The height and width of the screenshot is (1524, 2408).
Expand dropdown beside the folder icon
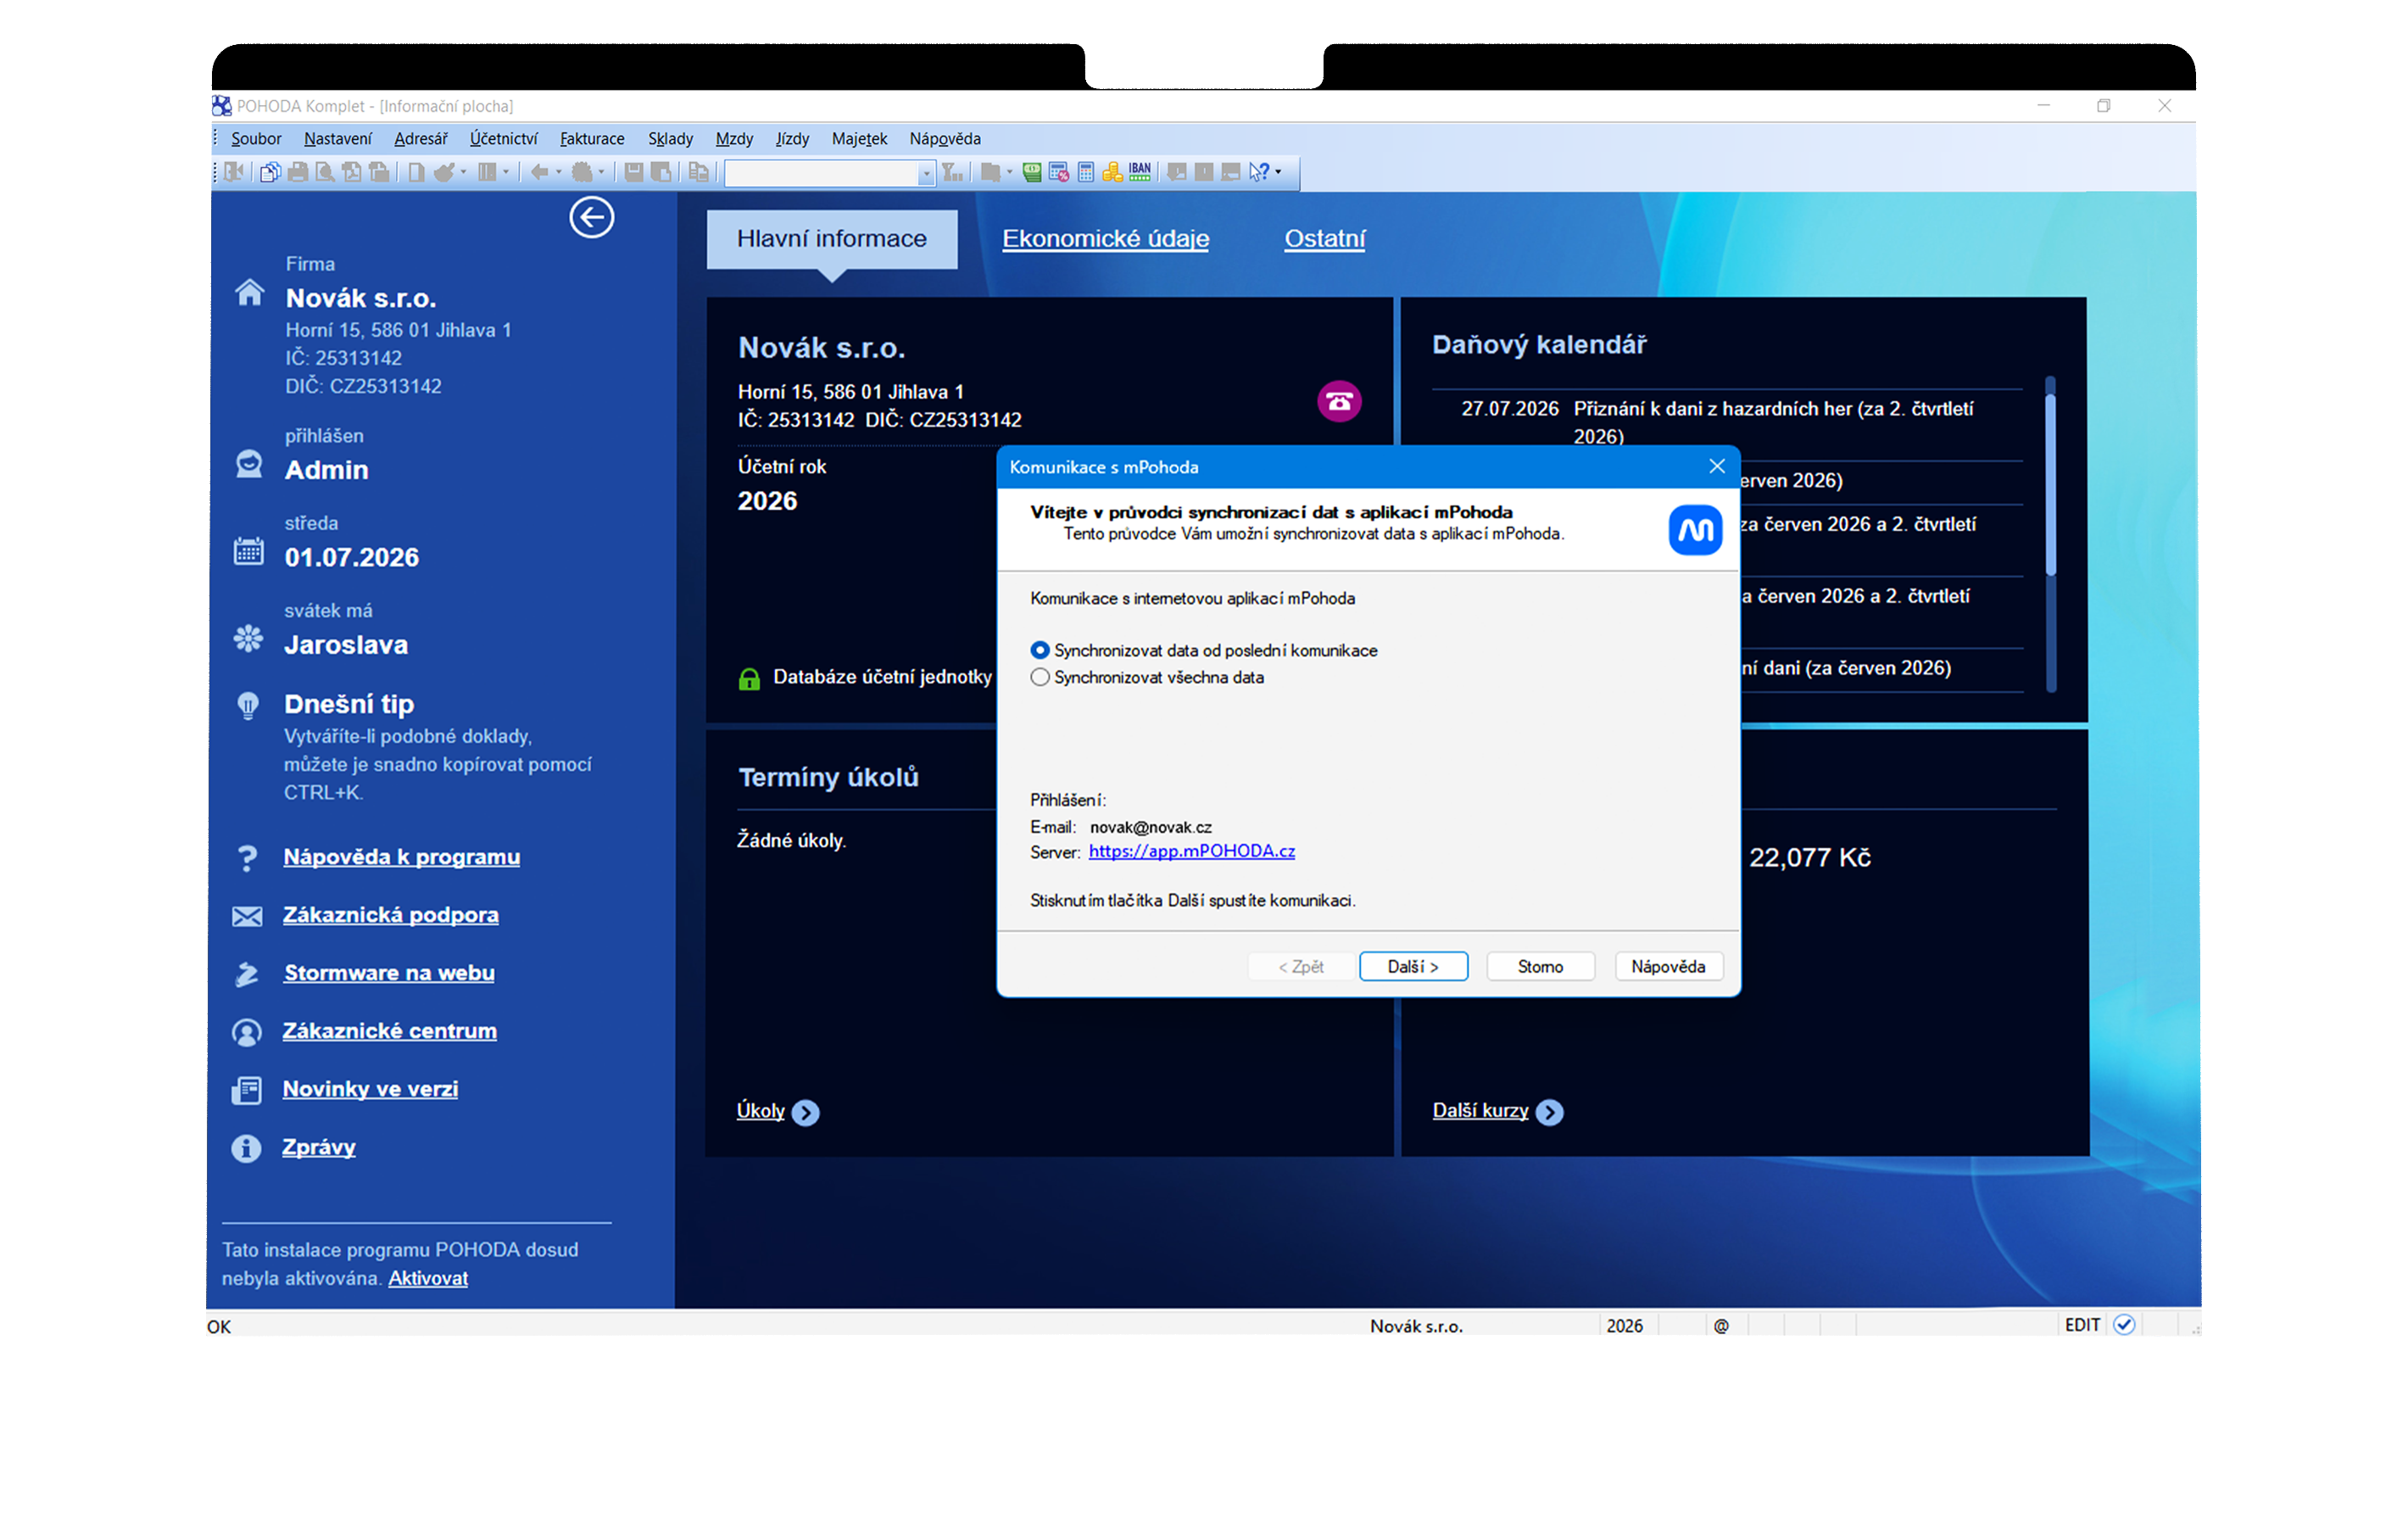(x=1009, y=172)
